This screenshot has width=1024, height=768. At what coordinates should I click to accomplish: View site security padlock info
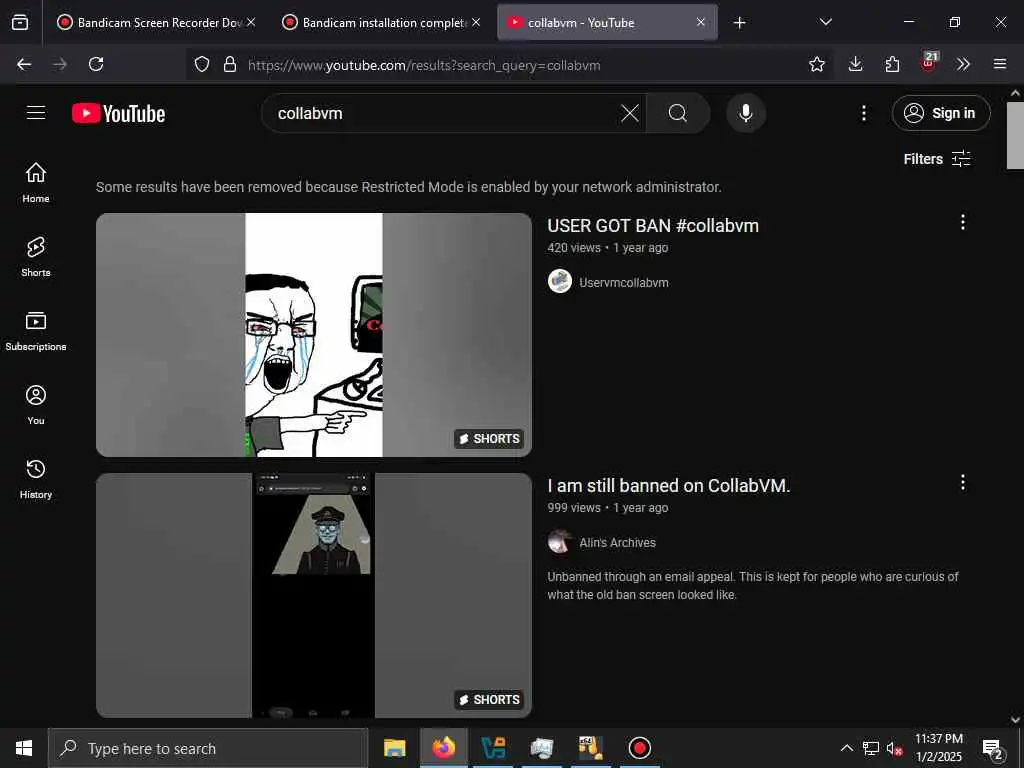click(x=229, y=64)
